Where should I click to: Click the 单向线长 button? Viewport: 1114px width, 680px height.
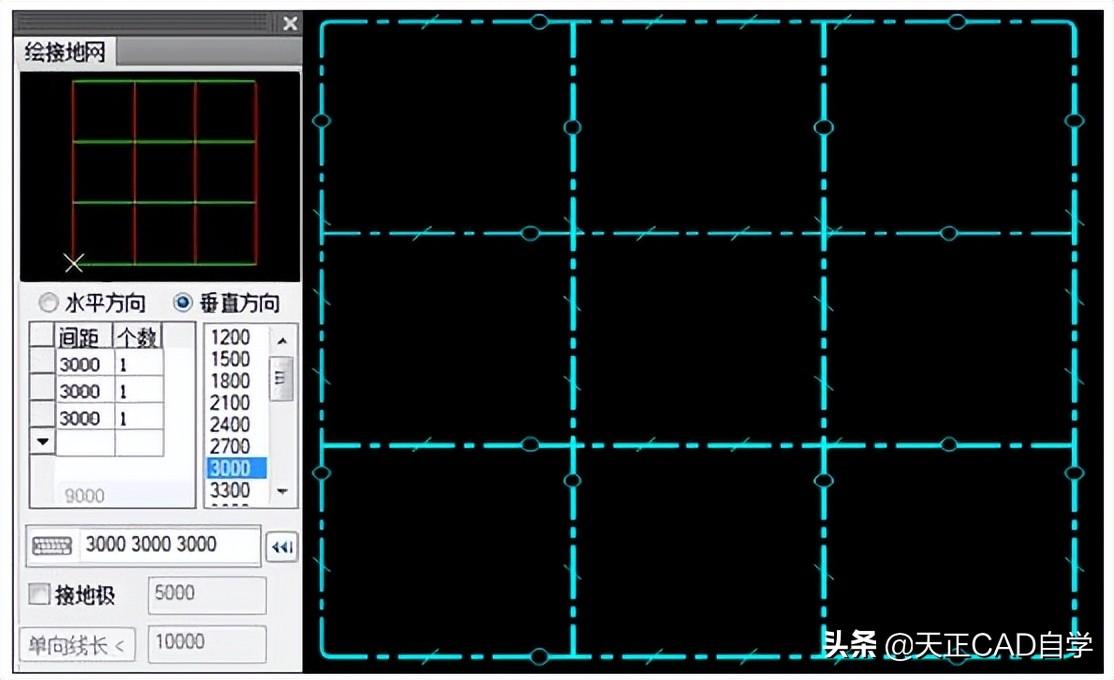coord(76,645)
